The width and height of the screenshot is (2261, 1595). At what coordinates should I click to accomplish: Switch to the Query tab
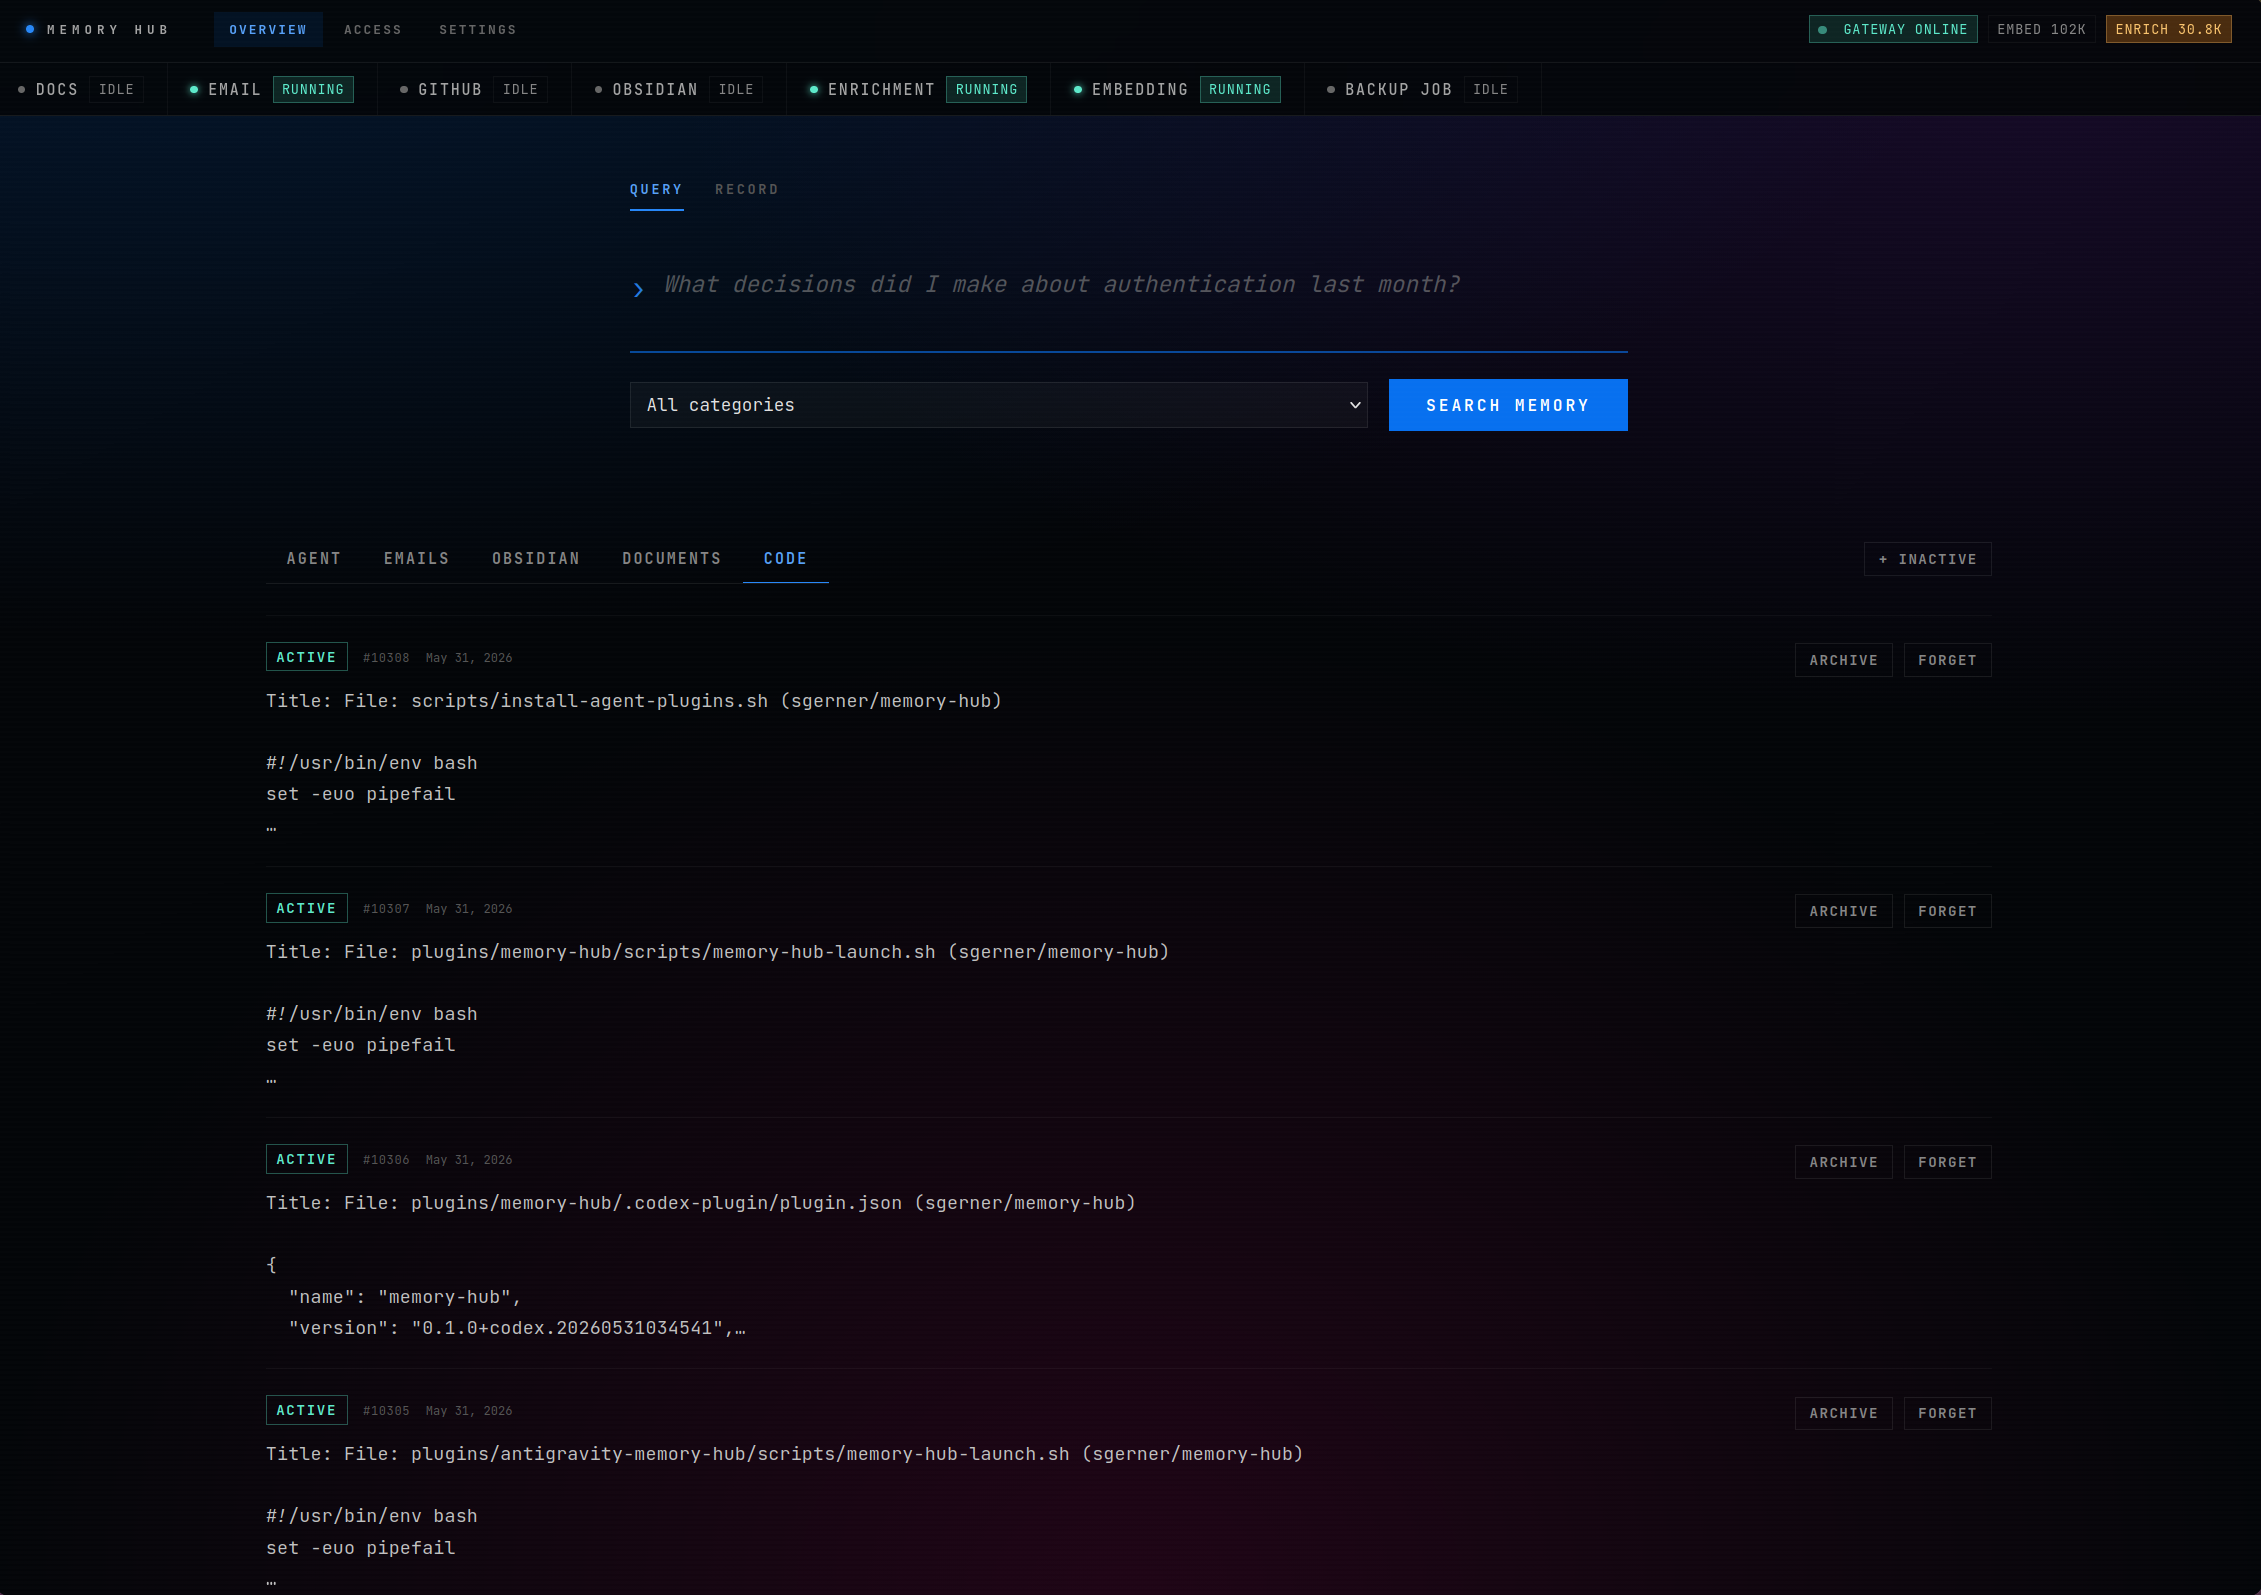tap(656, 190)
